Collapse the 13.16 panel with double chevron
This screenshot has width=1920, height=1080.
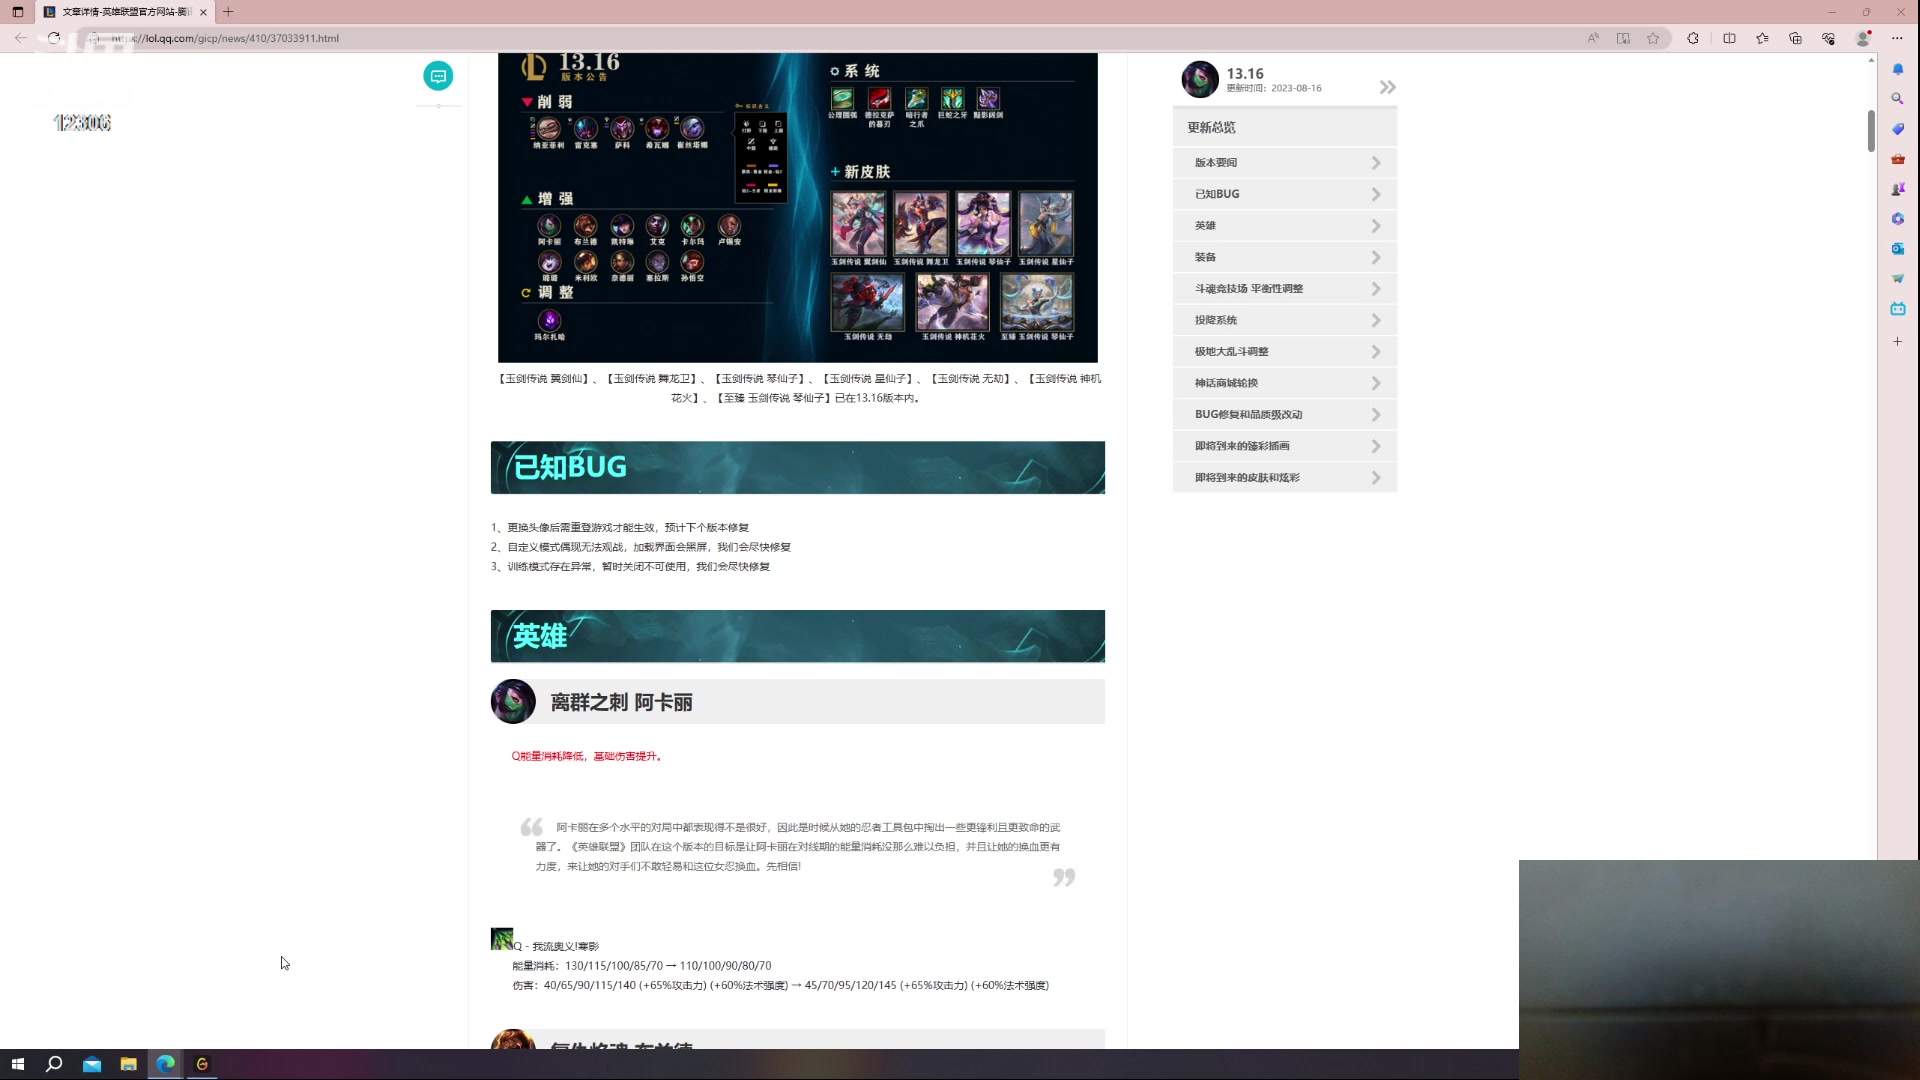[1387, 87]
